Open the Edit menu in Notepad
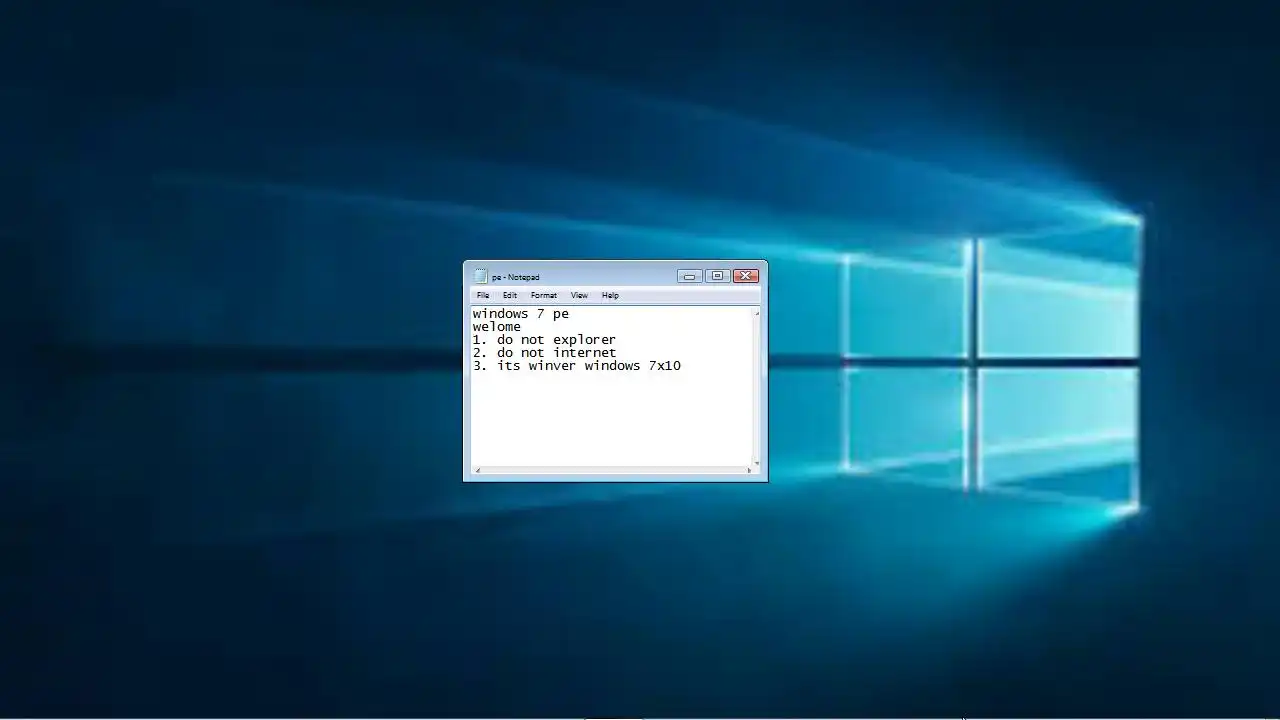The height and width of the screenshot is (720, 1280). (x=510, y=295)
